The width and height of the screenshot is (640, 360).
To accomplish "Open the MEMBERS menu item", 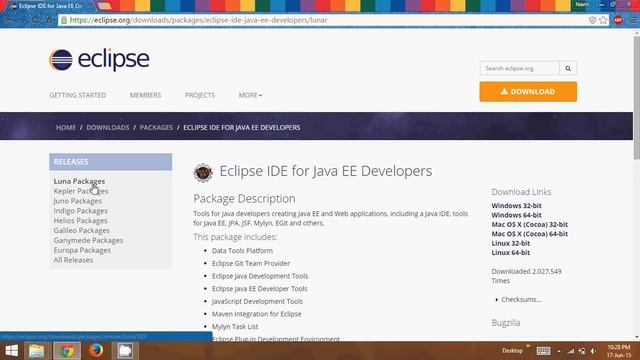I will point(145,95).
